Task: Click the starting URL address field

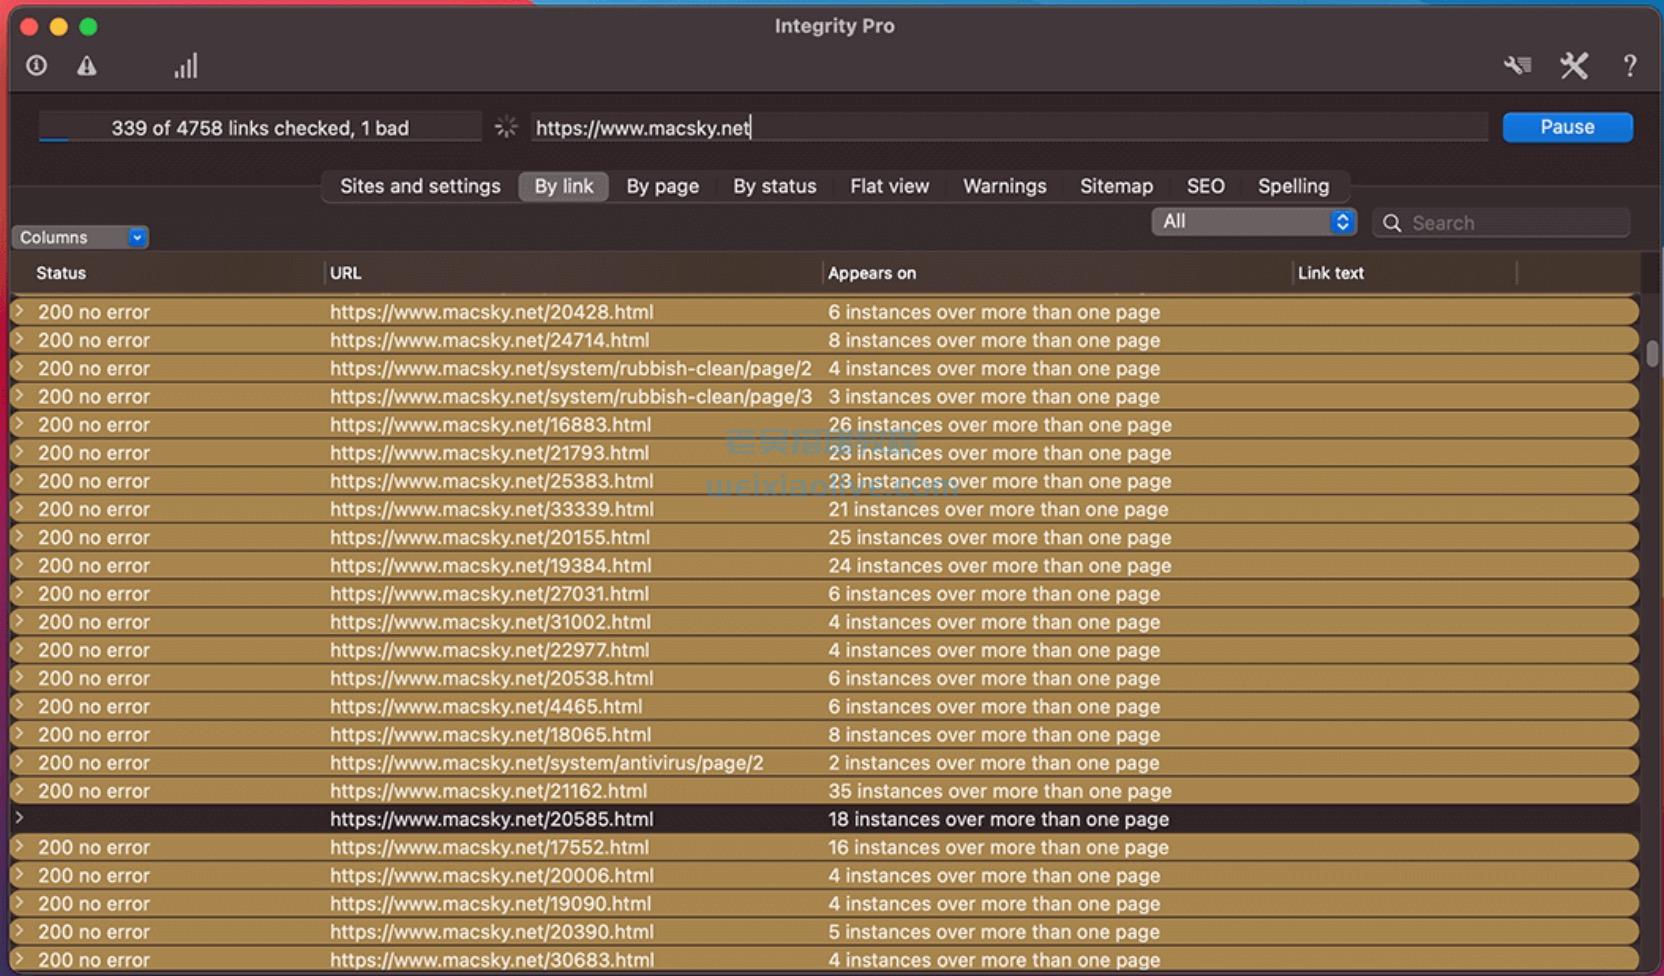Action: [1010, 128]
